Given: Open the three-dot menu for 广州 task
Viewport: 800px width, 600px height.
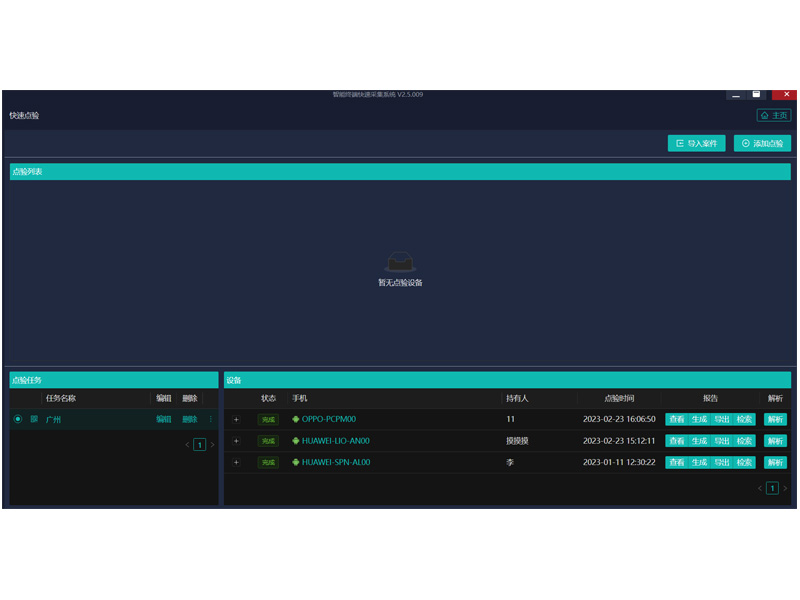Looking at the screenshot, I should pyautogui.click(x=210, y=419).
